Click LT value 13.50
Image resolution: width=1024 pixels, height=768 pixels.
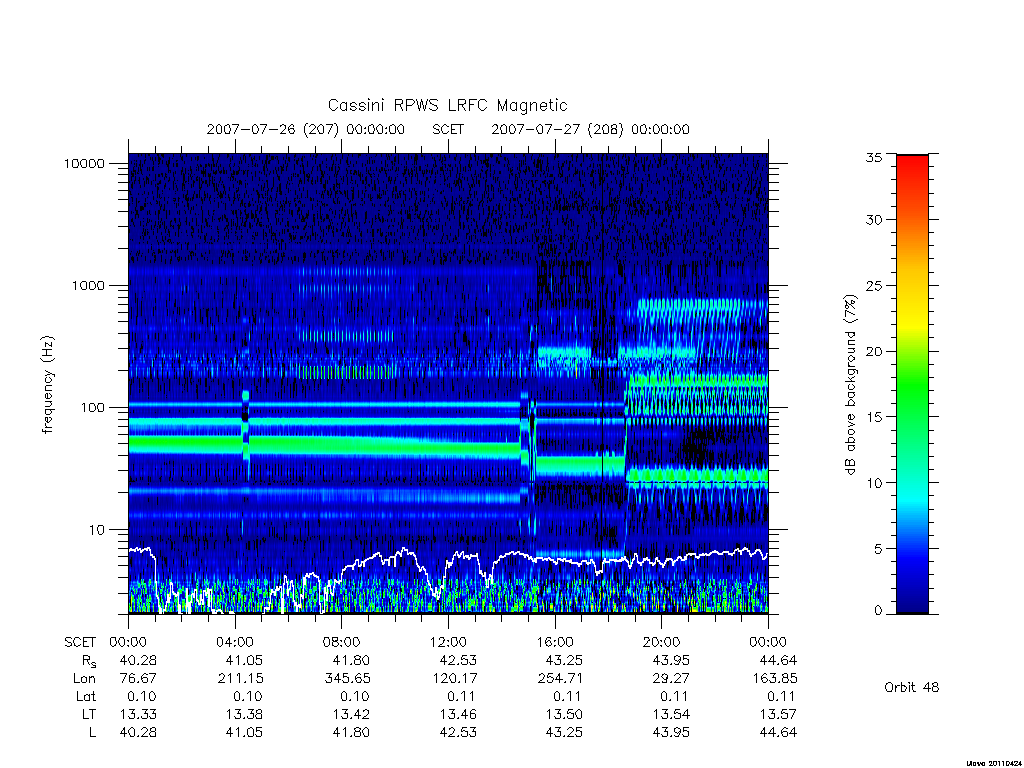point(564,715)
